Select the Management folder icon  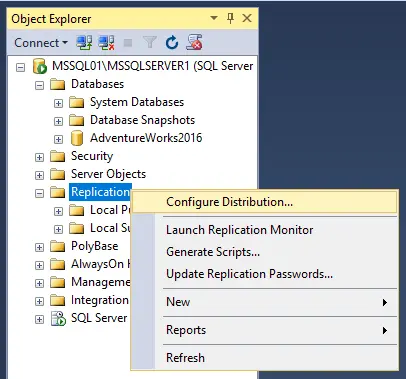tap(57, 282)
